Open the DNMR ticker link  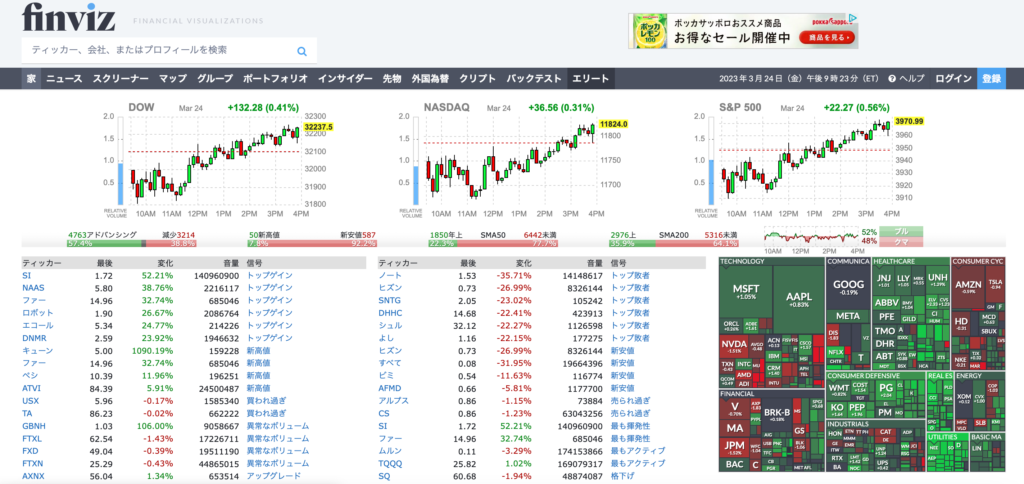coord(35,338)
